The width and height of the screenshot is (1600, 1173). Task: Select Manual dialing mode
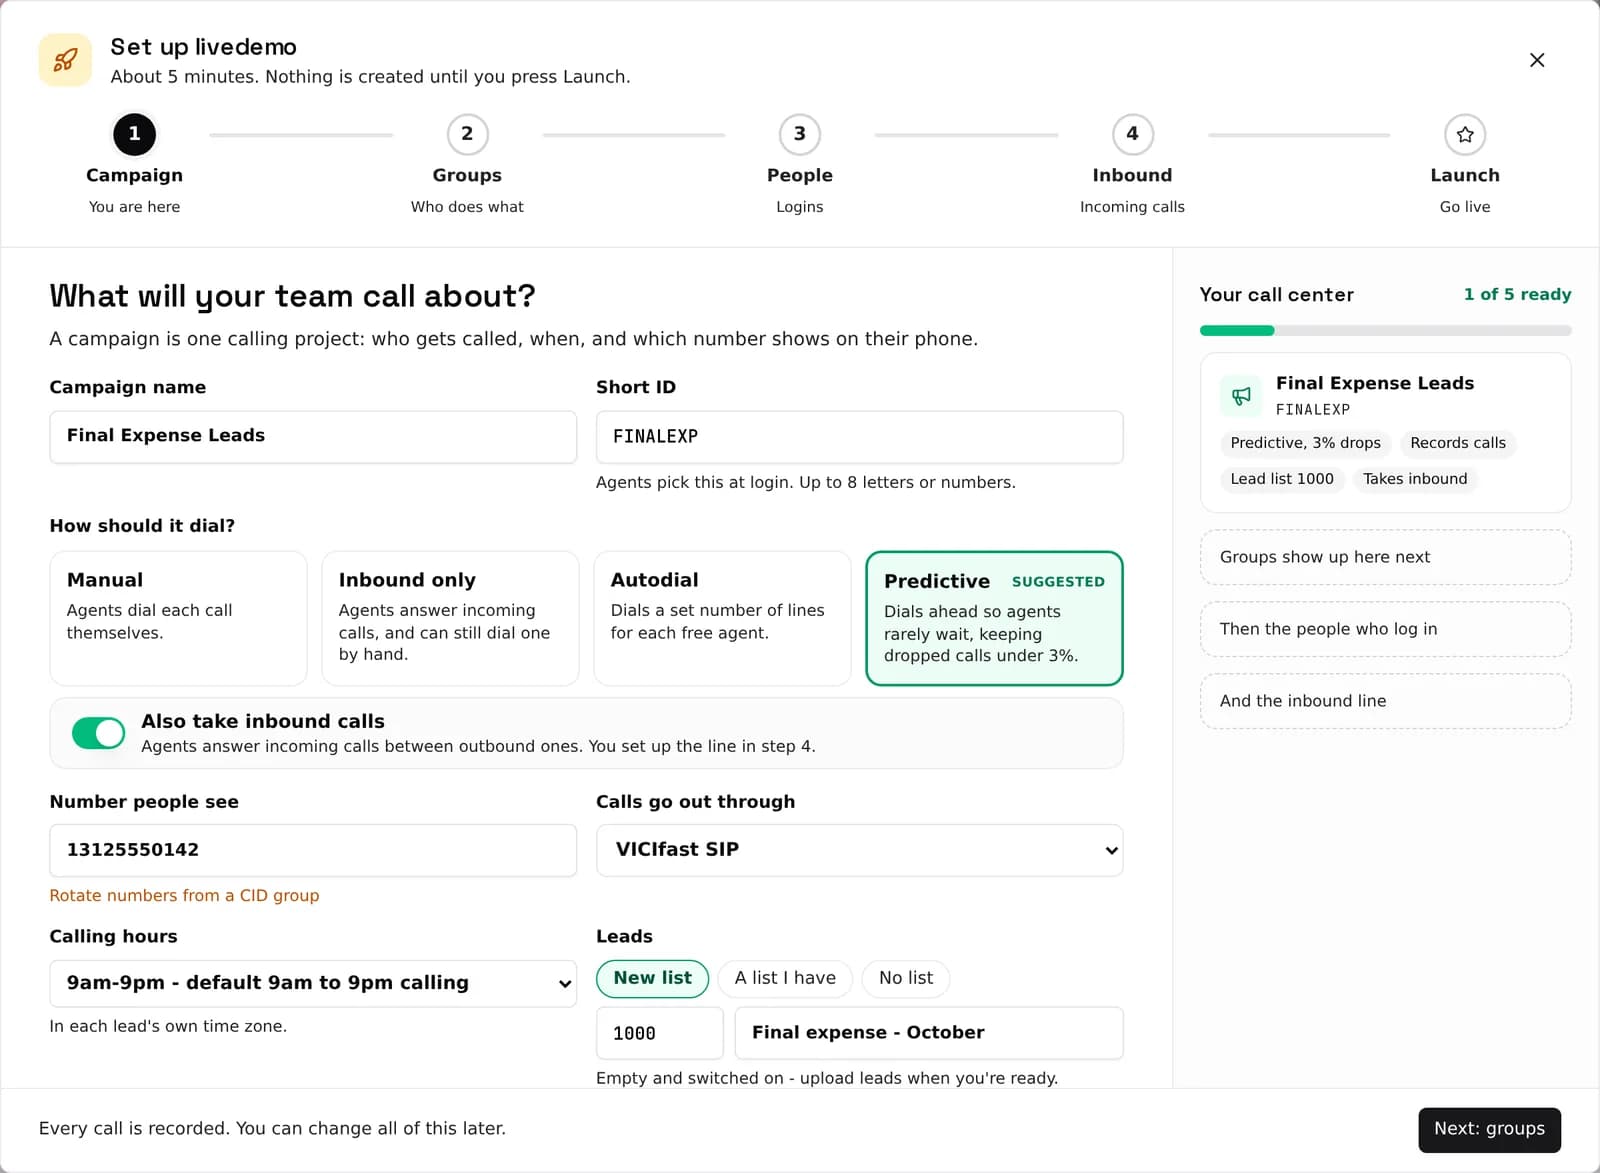pyautogui.click(x=178, y=618)
